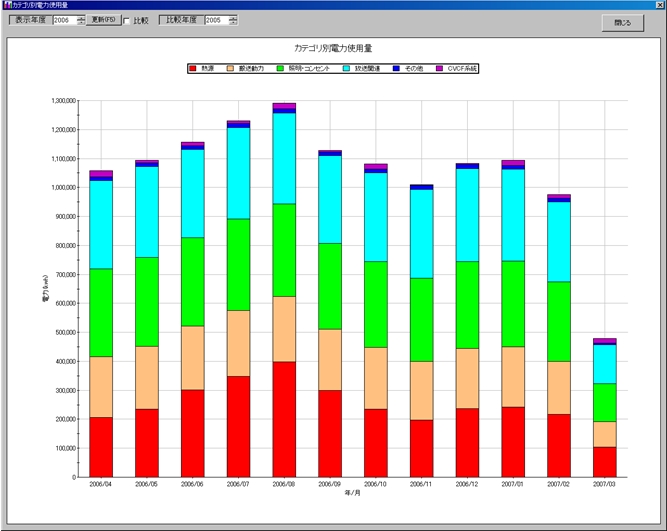The height and width of the screenshot is (531, 667).
Task: Click the 100,000 y-axis value
Action: click(66, 448)
